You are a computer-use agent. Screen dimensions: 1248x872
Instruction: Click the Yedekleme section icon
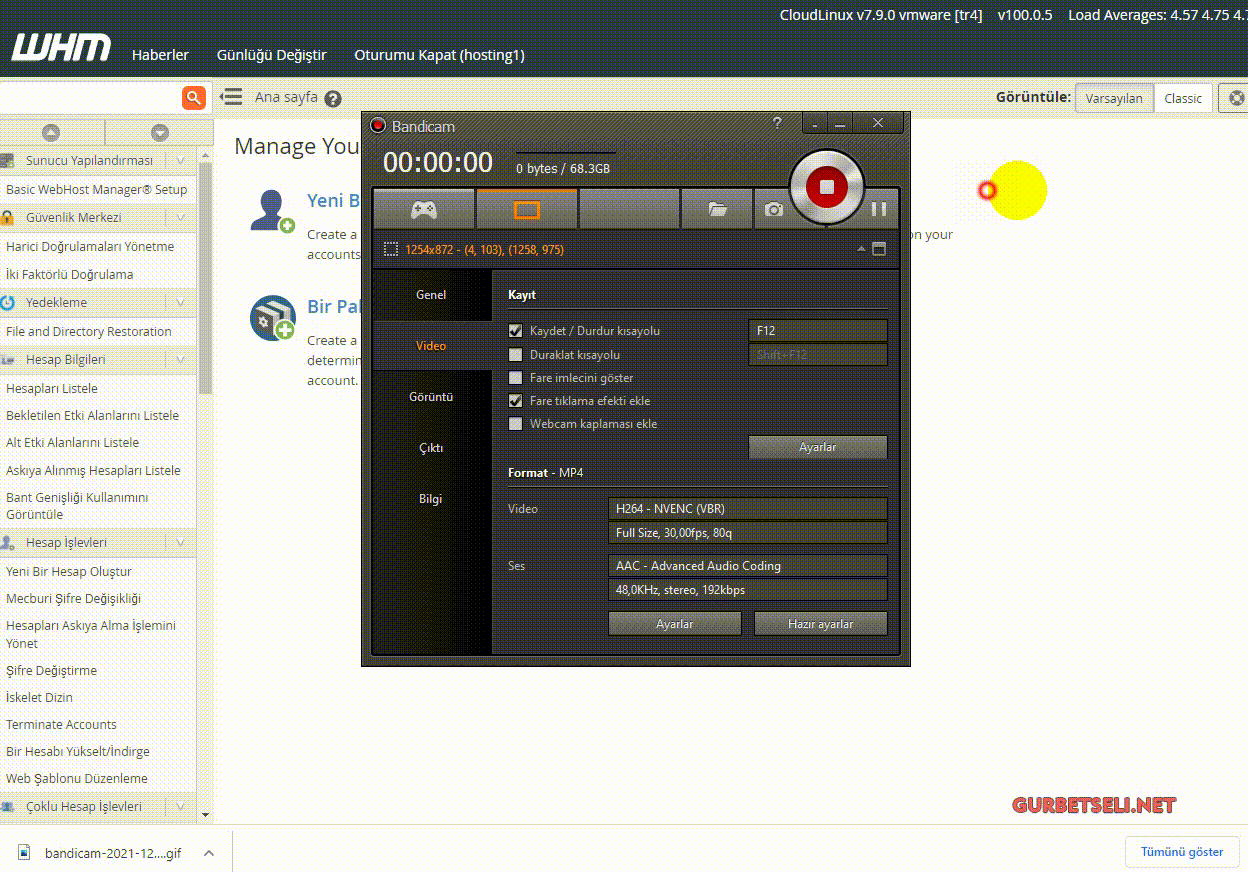(x=7, y=302)
